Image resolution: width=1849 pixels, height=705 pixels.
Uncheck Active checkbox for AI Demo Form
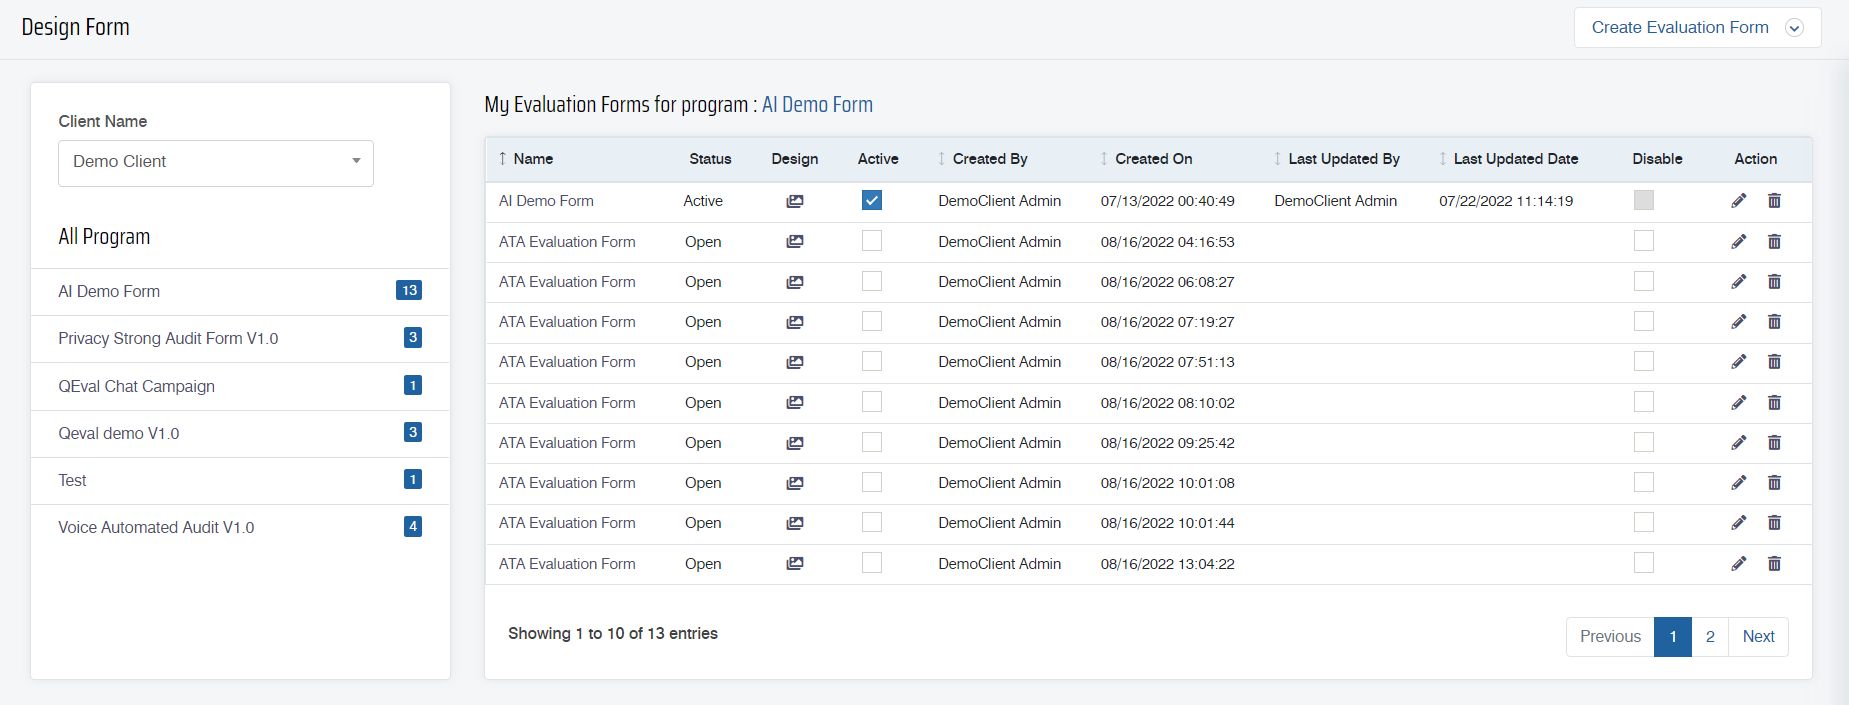click(872, 200)
